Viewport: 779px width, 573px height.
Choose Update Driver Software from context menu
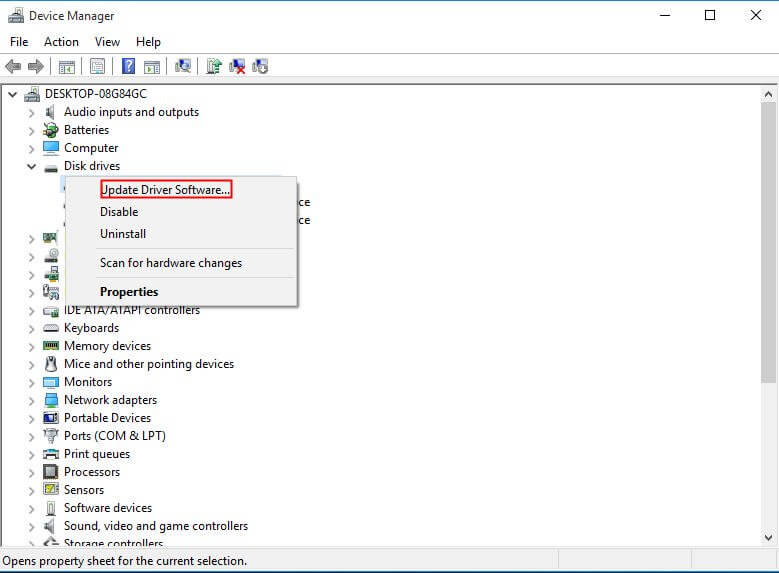tap(165, 190)
